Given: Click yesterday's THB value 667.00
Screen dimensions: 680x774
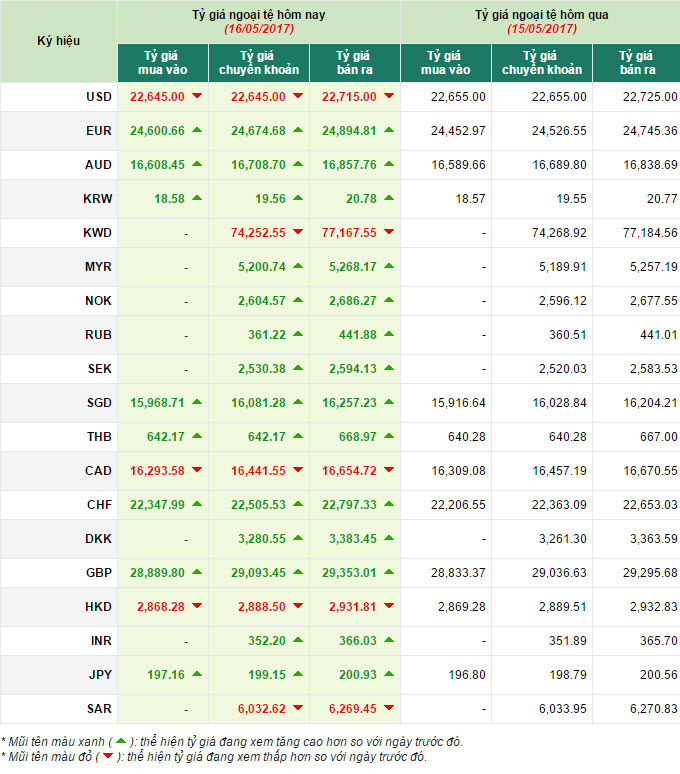Looking at the screenshot, I should tap(659, 437).
